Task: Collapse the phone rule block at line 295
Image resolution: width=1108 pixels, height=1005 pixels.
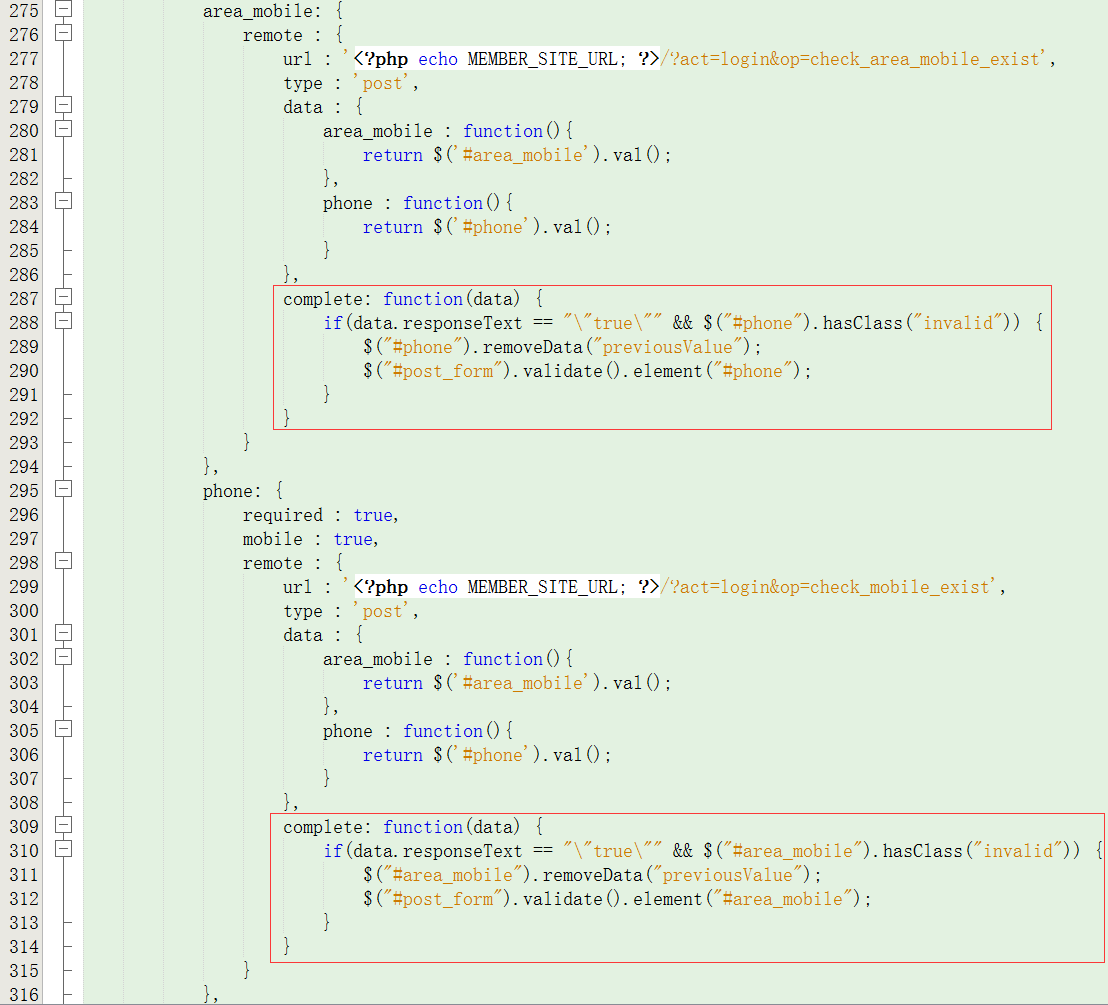Action: (64, 491)
